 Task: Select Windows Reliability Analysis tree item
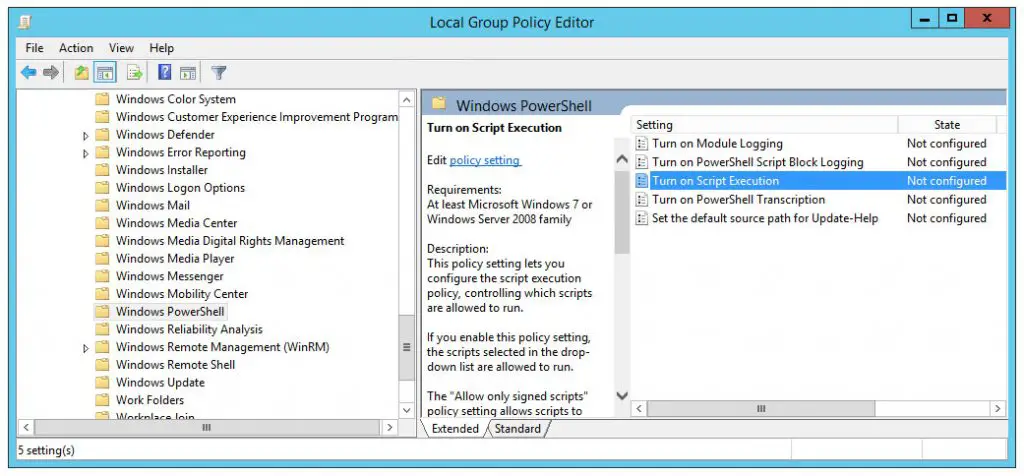[189, 329]
